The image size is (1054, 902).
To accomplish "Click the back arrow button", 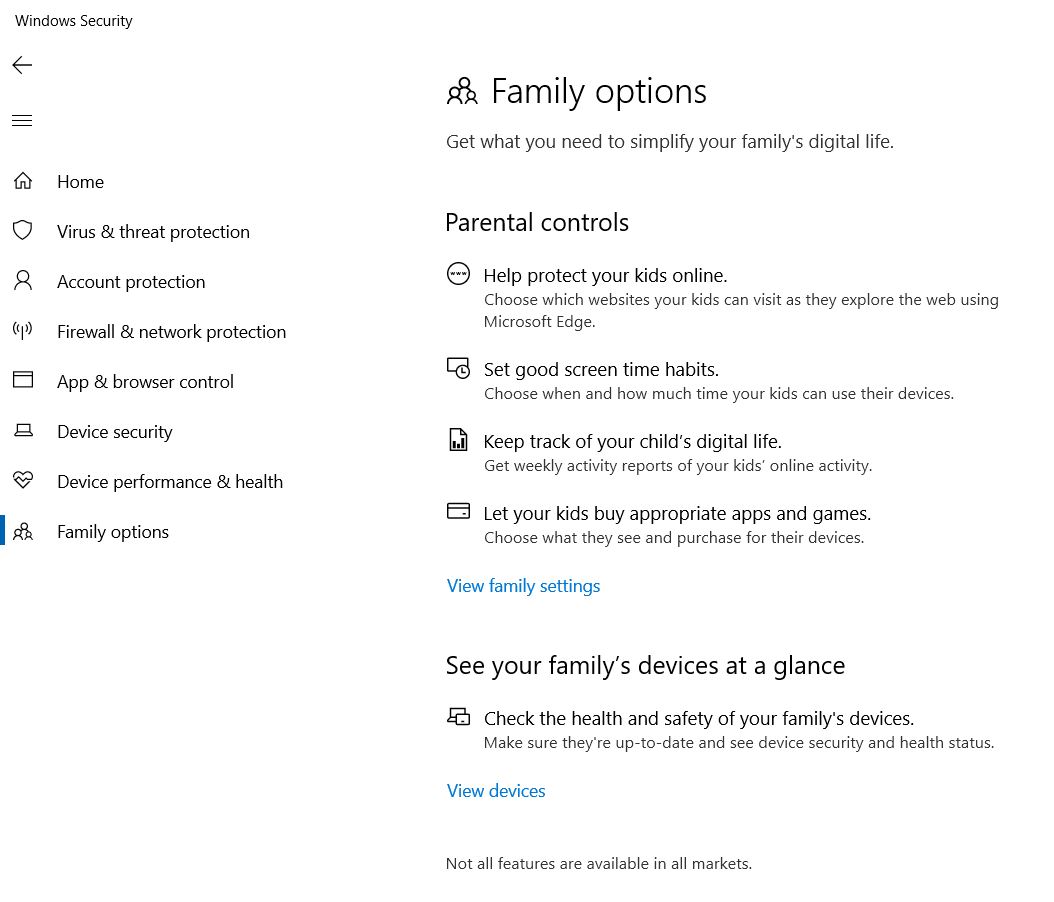I will (x=22, y=66).
